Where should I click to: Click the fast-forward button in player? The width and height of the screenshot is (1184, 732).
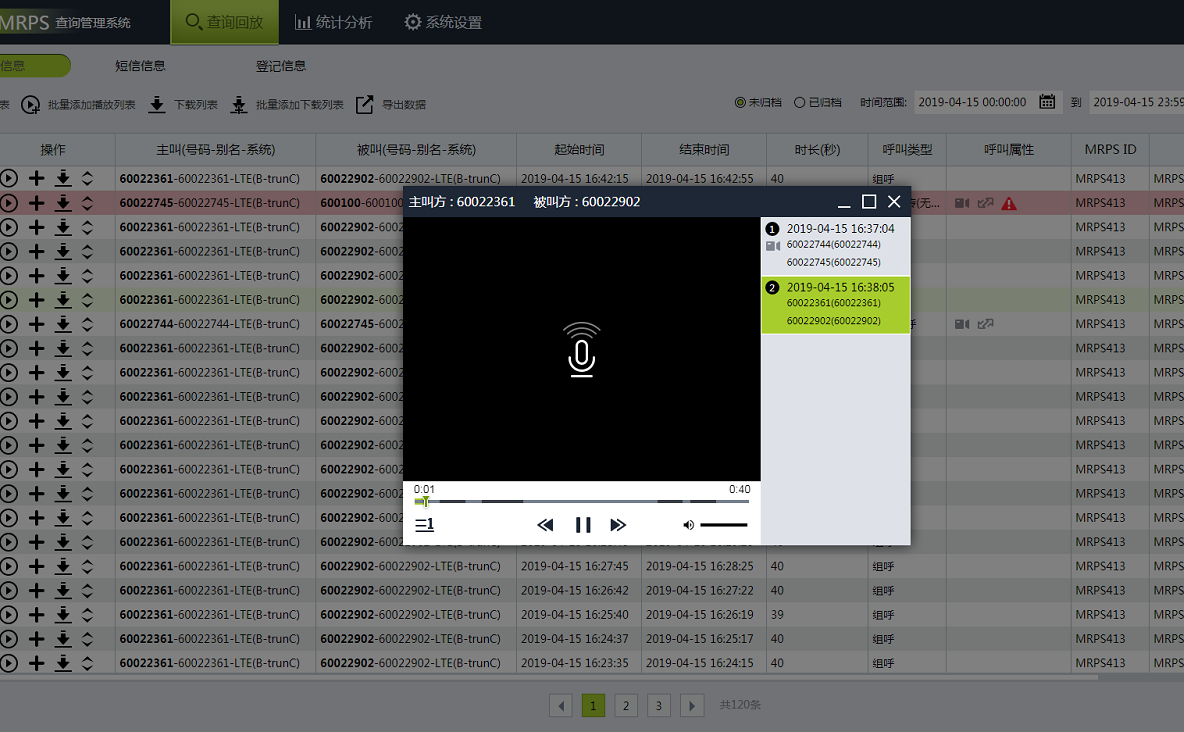[618, 525]
